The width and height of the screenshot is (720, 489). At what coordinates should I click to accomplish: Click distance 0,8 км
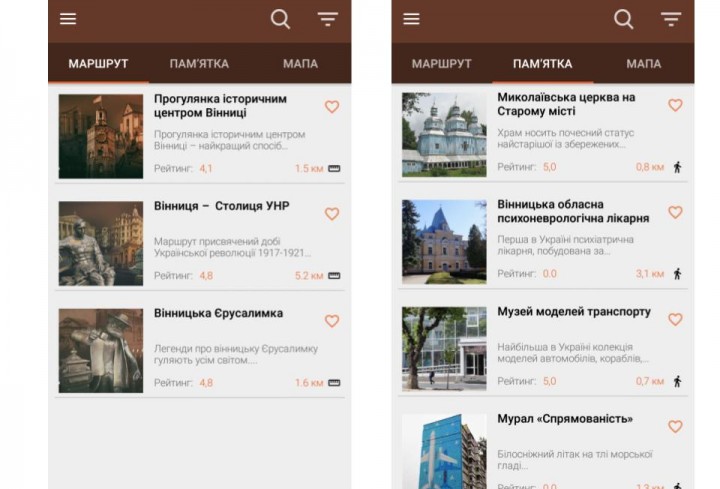point(650,167)
